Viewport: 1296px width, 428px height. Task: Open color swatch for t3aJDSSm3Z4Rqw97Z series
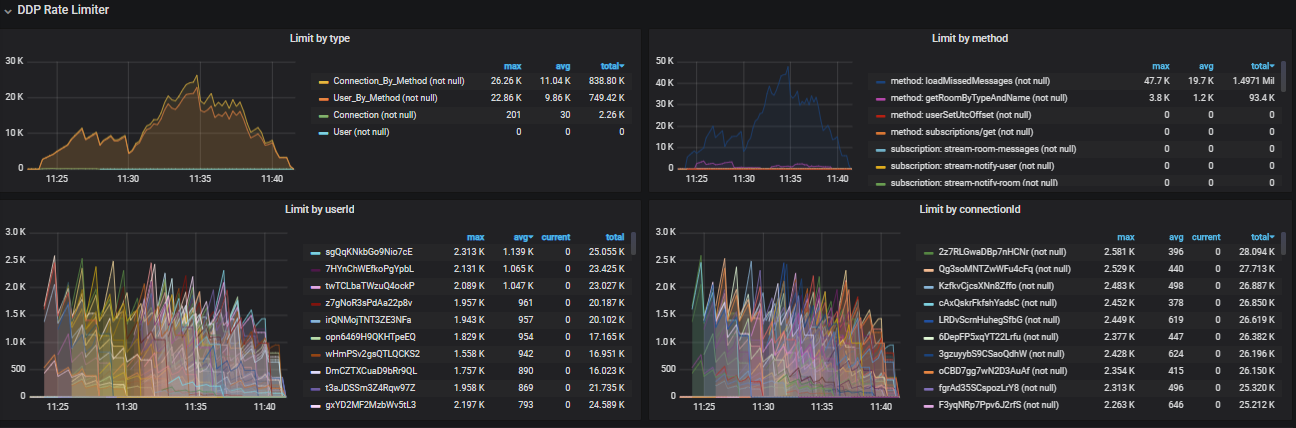pyautogui.click(x=316, y=387)
